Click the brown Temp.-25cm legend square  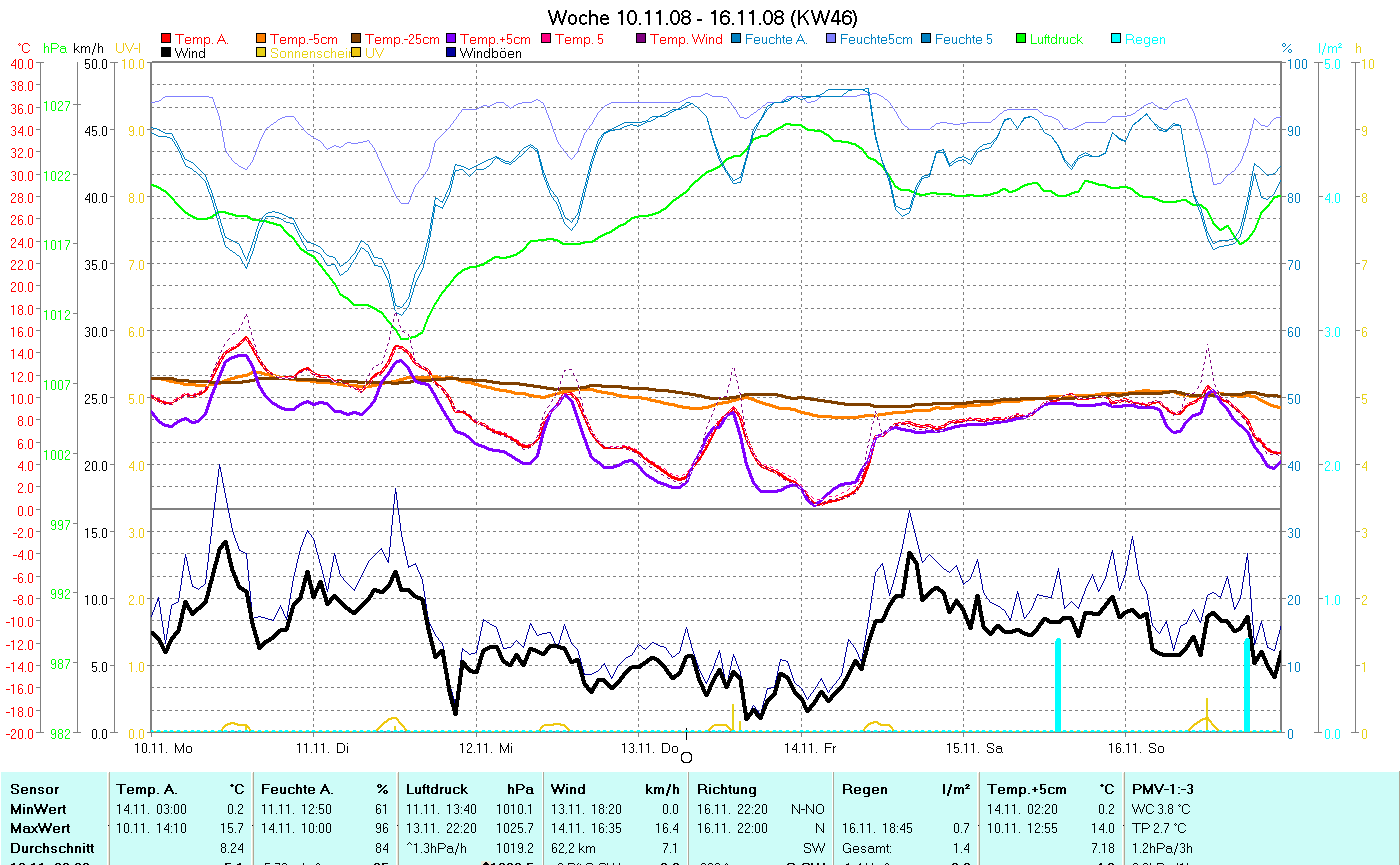click(x=356, y=39)
